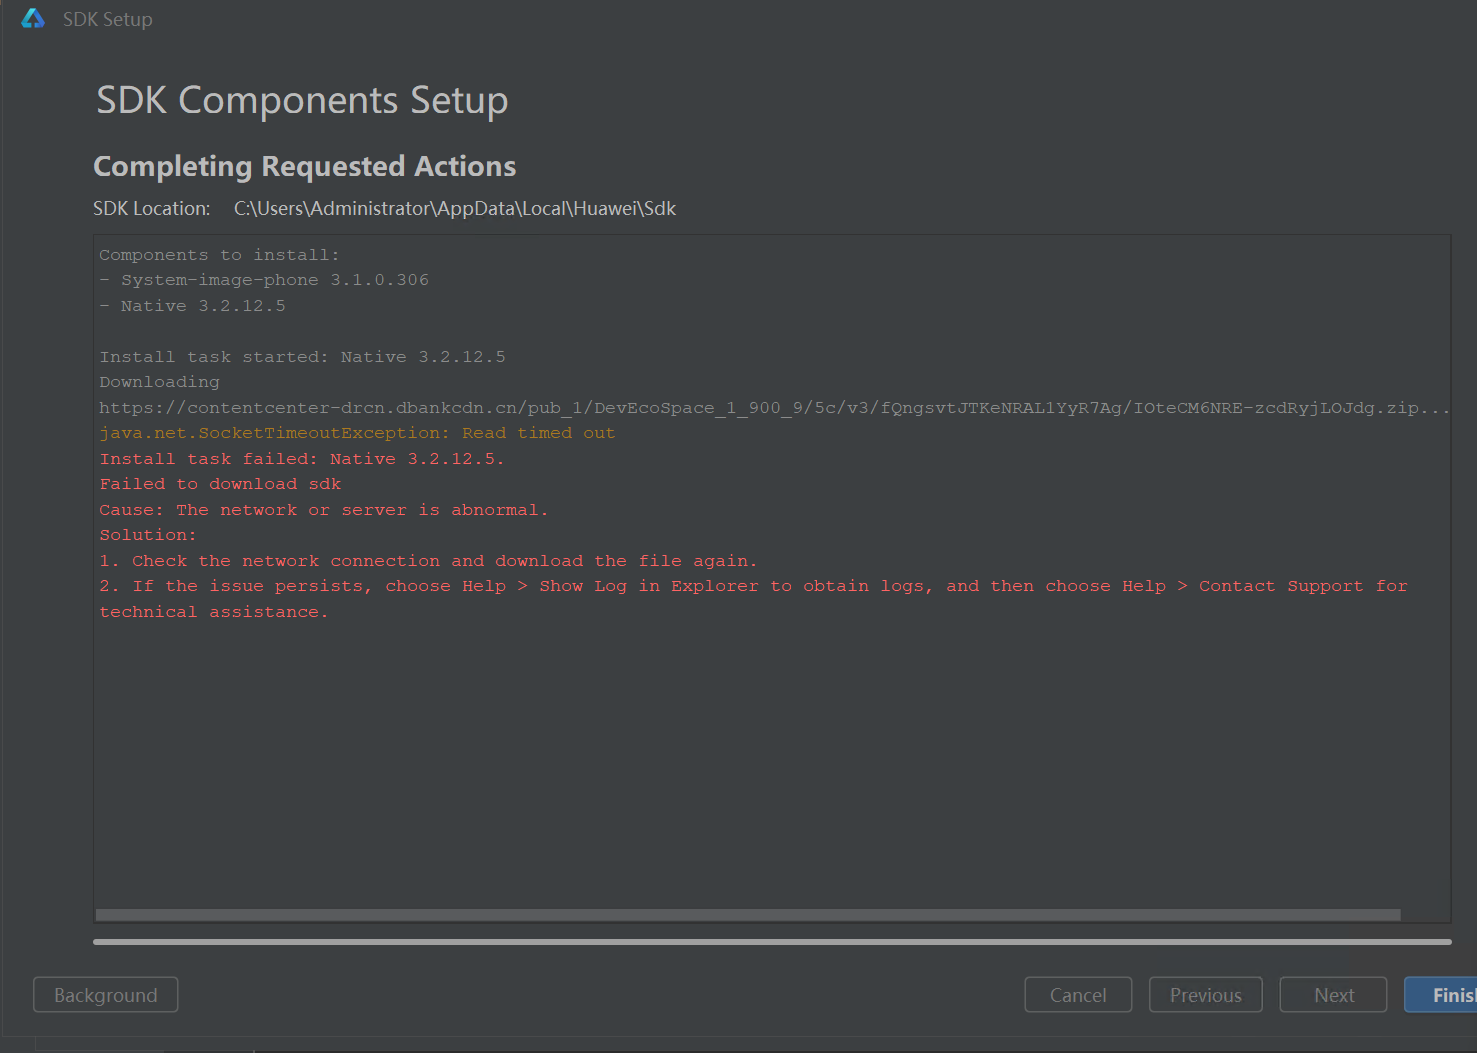Click solution step 1 about network connection

pos(428,561)
